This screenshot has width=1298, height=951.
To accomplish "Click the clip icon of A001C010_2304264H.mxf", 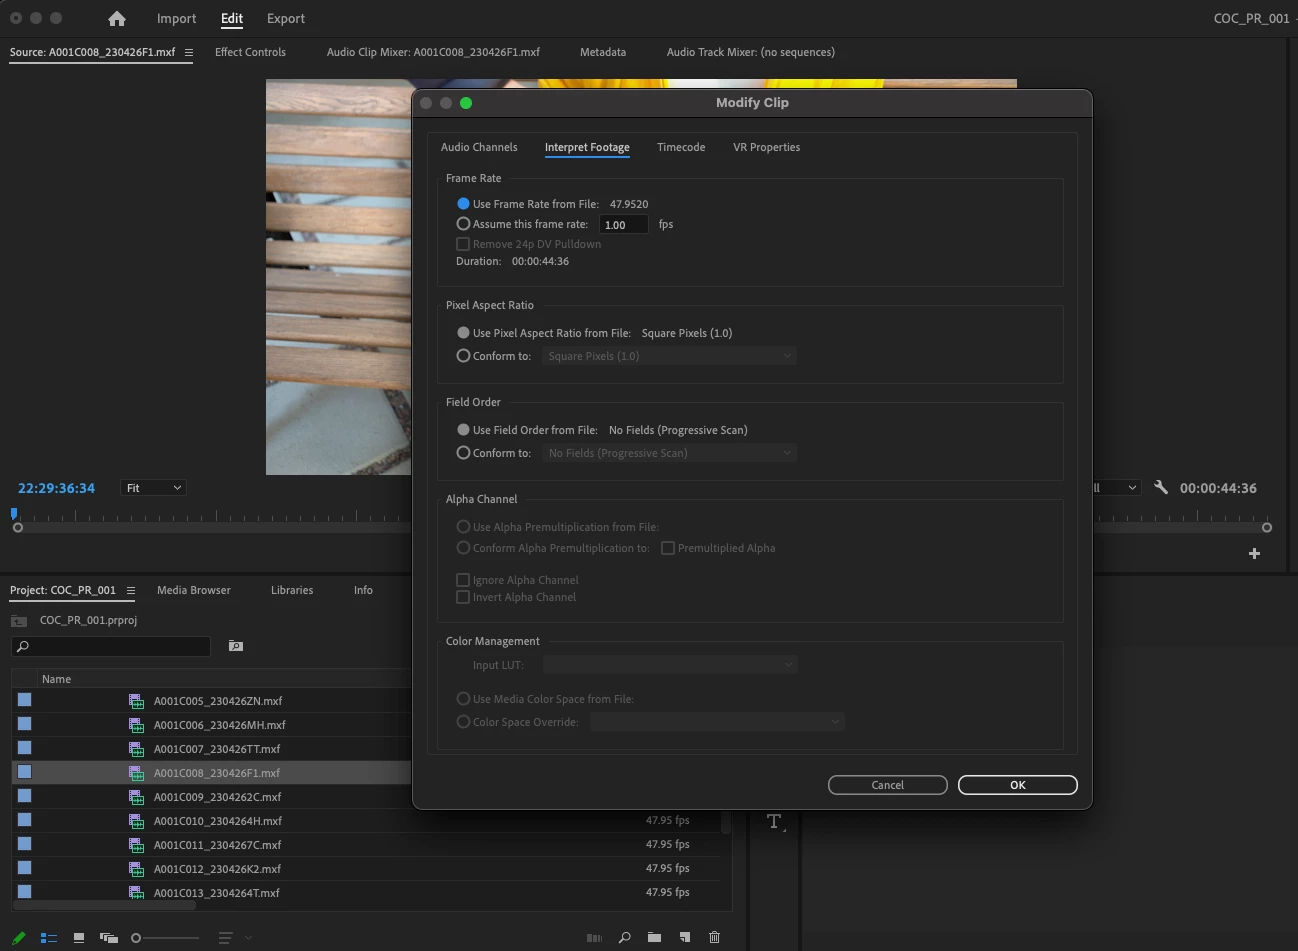I will tap(136, 821).
